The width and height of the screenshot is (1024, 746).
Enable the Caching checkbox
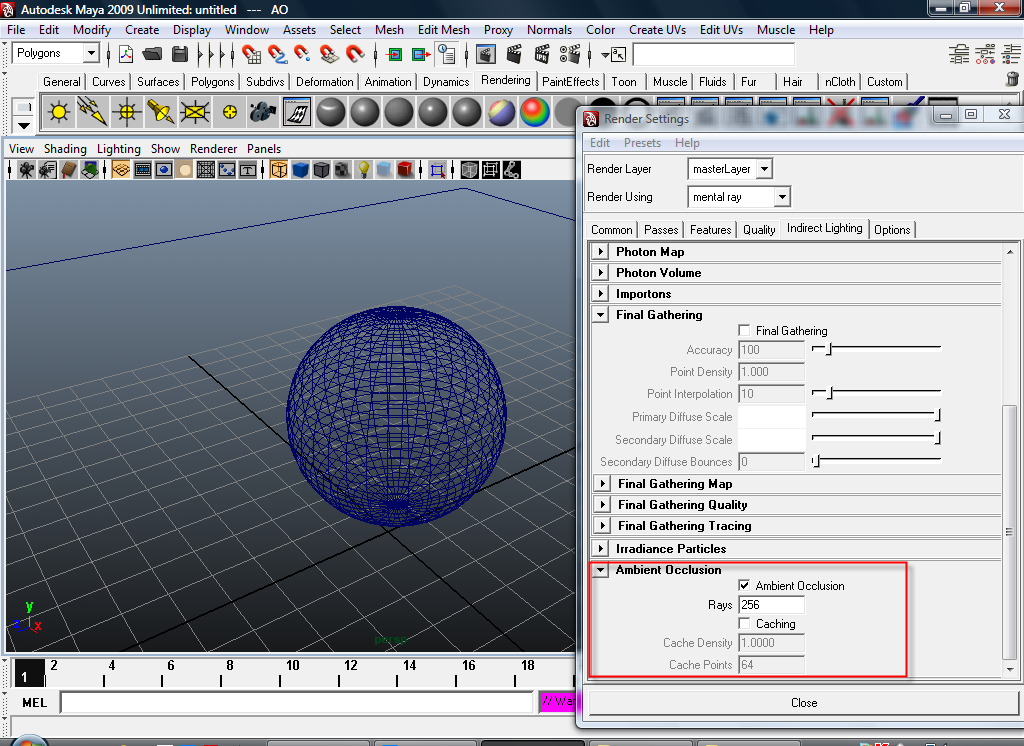pyautogui.click(x=744, y=623)
